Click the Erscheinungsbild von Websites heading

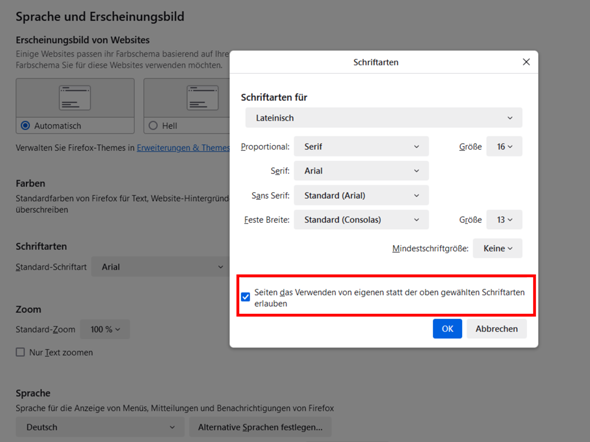(82, 40)
